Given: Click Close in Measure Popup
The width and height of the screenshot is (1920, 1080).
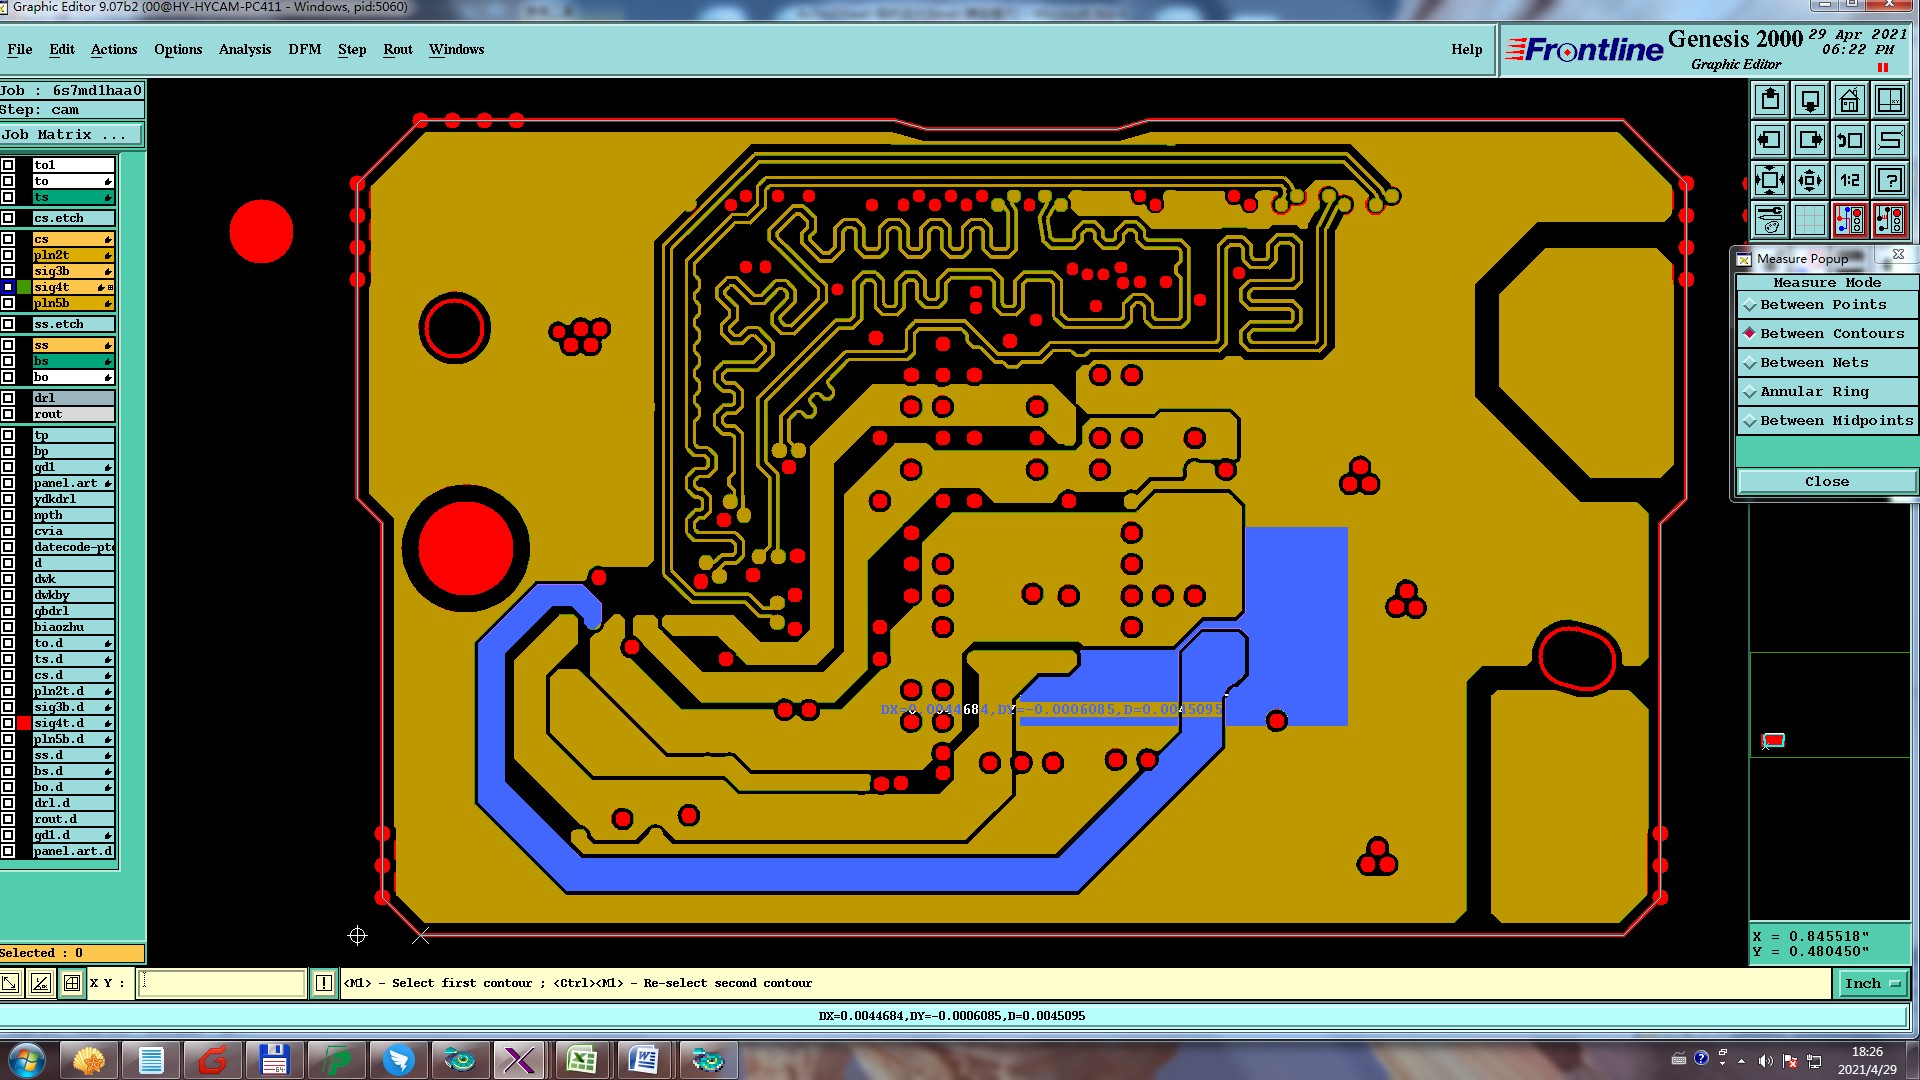Looking at the screenshot, I should (1826, 482).
